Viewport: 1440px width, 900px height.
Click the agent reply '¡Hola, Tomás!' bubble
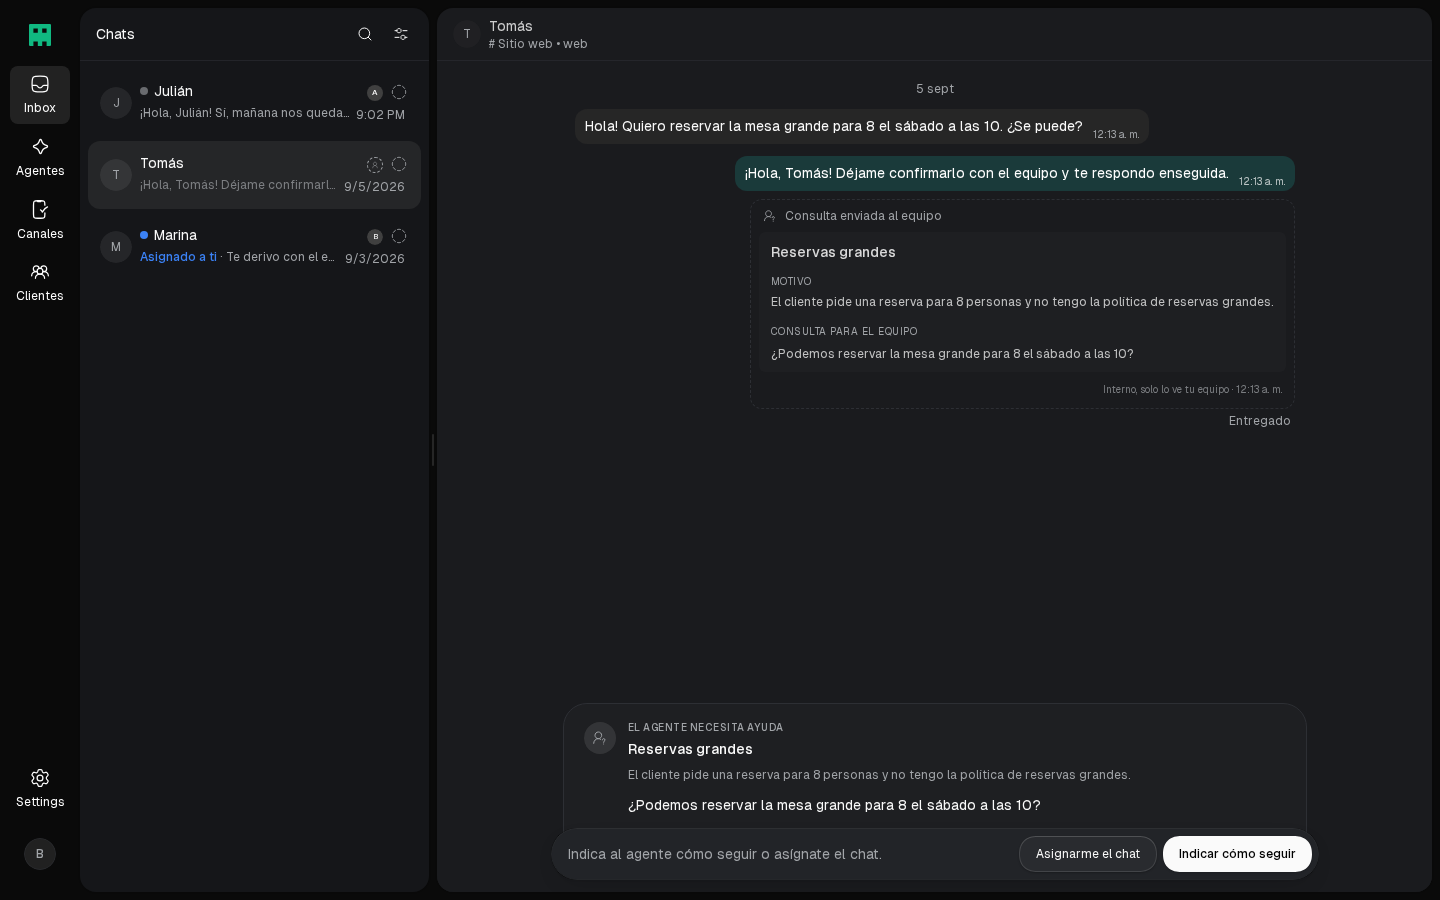point(1015,174)
